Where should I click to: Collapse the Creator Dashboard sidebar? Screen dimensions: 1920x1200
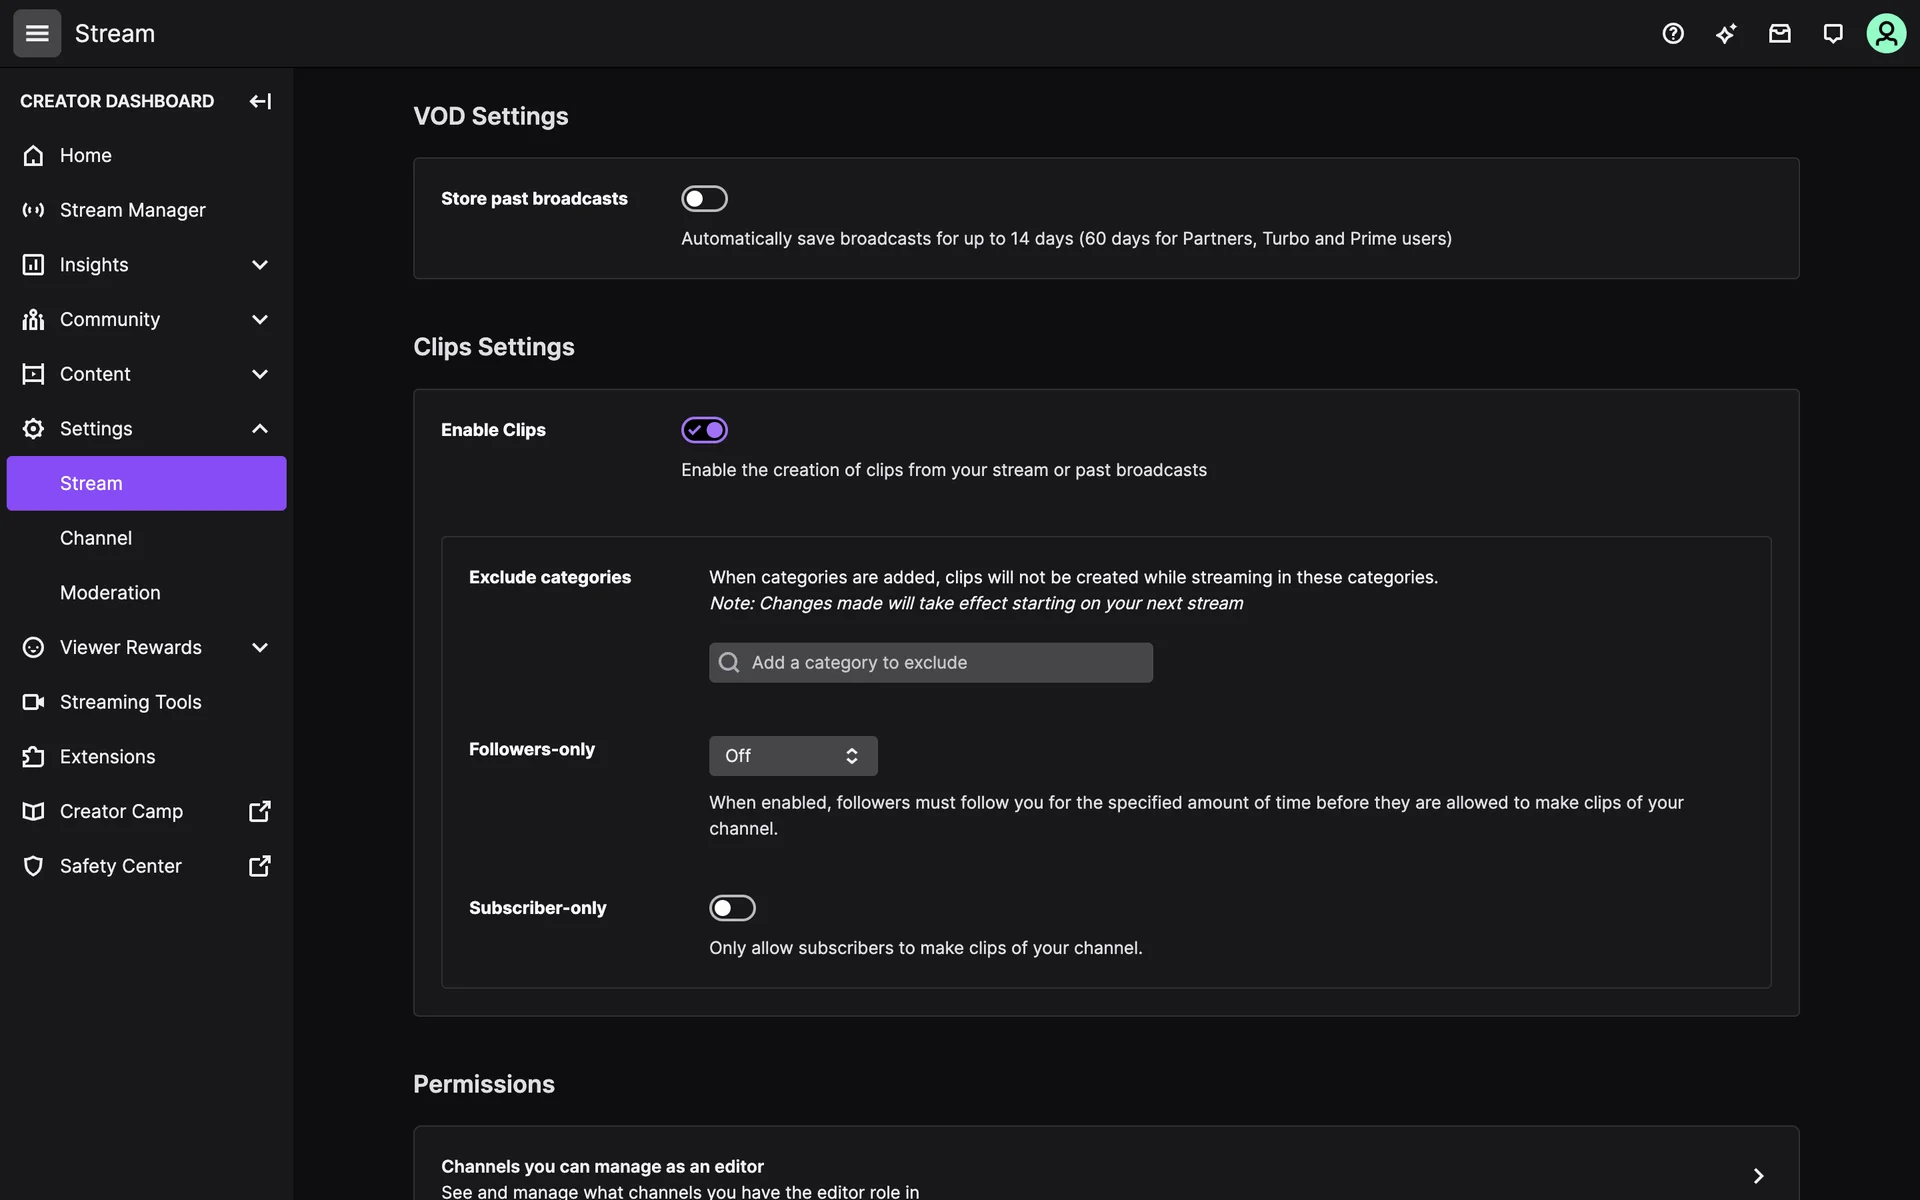pyautogui.click(x=260, y=101)
